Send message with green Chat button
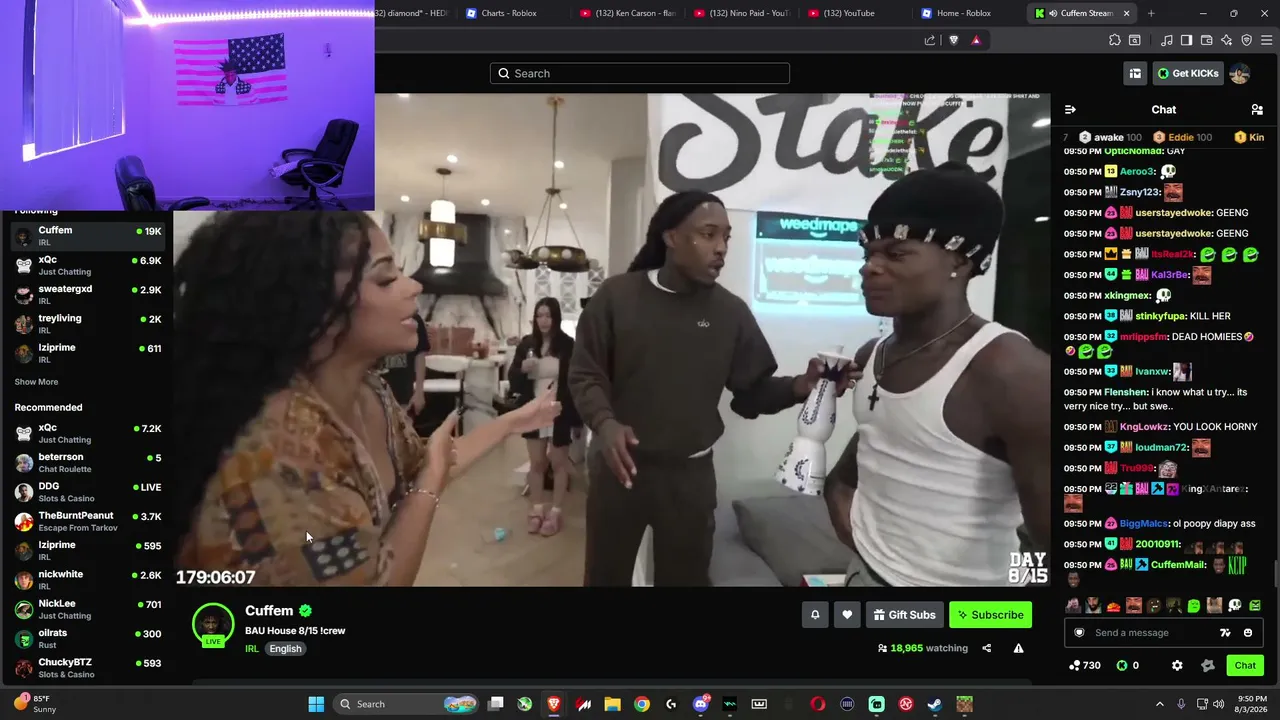1280x720 pixels. click(1245, 665)
